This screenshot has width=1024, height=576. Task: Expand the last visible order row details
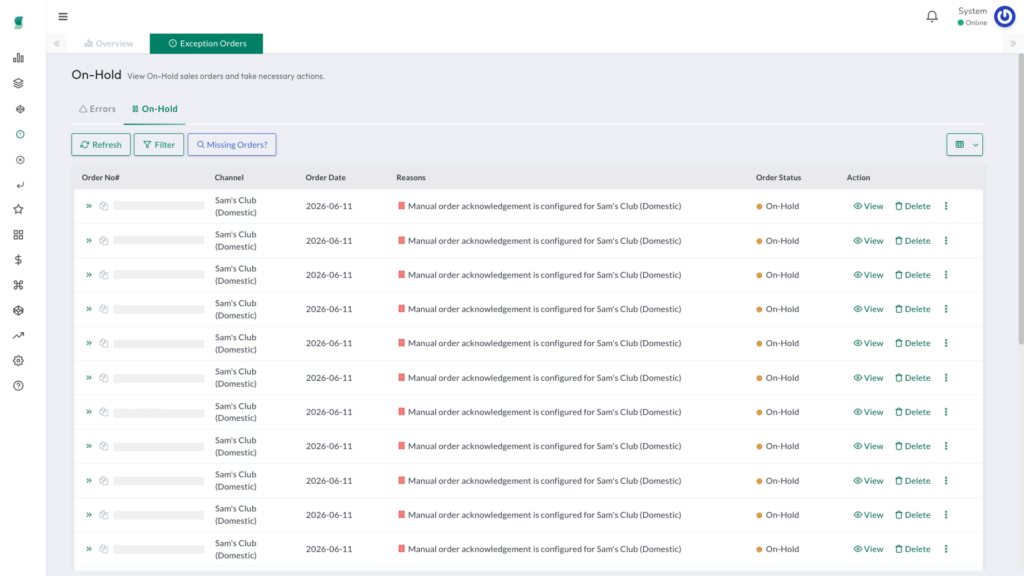[x=89, y=549]
